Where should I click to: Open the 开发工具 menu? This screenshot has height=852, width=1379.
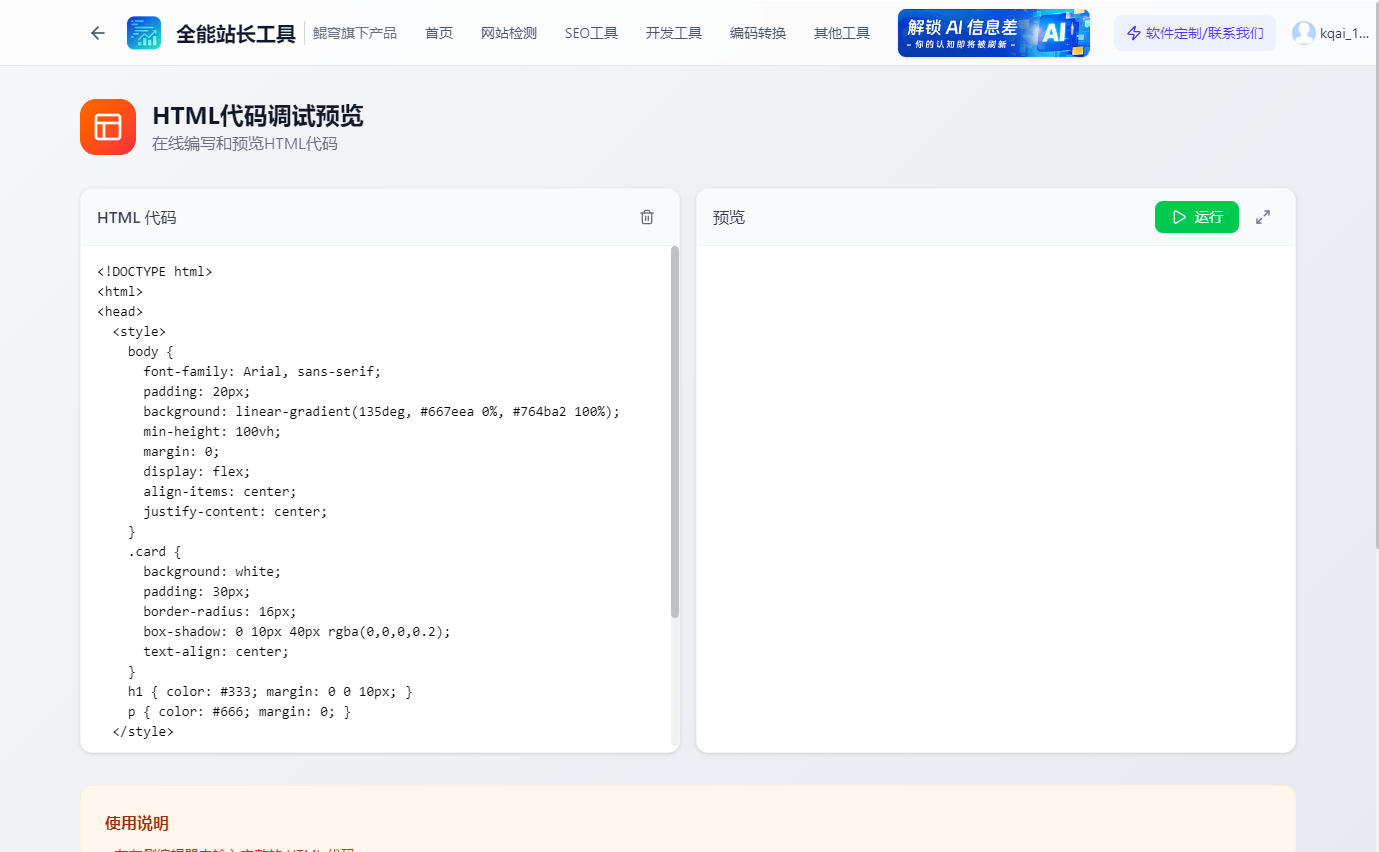pyautogui.click(x=672, y=32)
